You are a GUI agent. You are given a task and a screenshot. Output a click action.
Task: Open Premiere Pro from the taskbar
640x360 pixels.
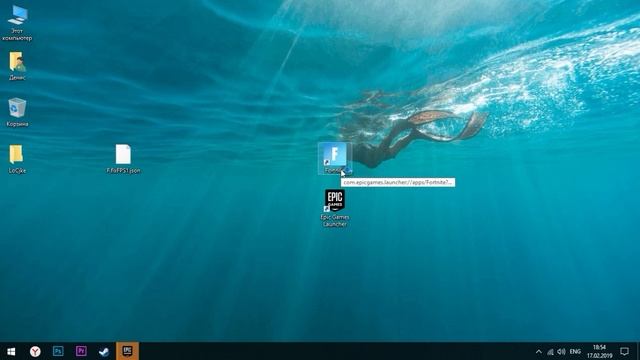pyautogui.click(x=81, y=351)
